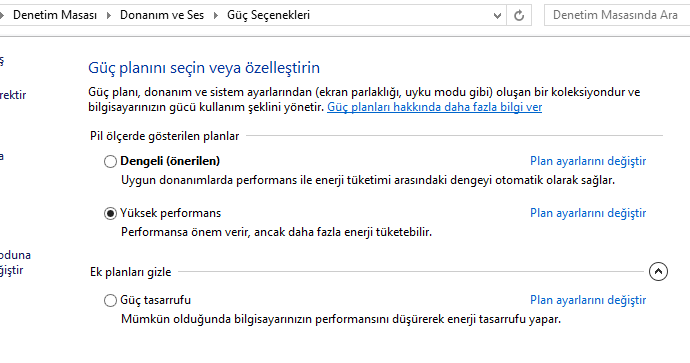Open Plan ayarlarını değiştir for Dengeli
Viewport: 690px width, 363px height.
588,161
